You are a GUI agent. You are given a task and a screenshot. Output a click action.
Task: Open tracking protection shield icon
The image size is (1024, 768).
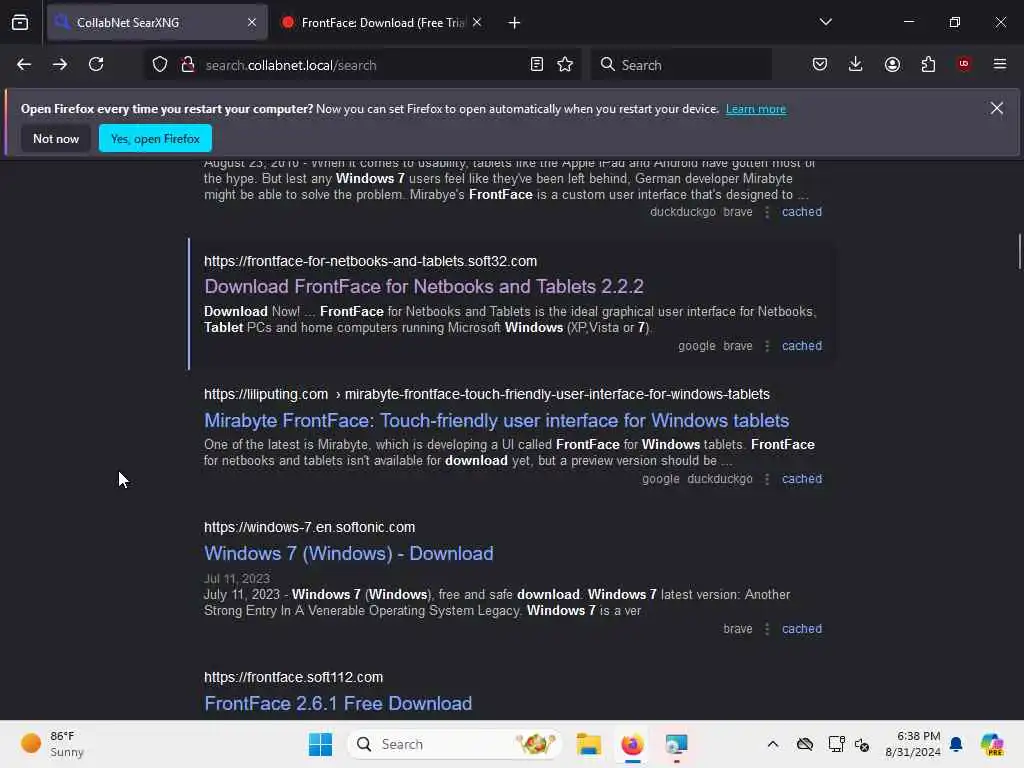160,65
